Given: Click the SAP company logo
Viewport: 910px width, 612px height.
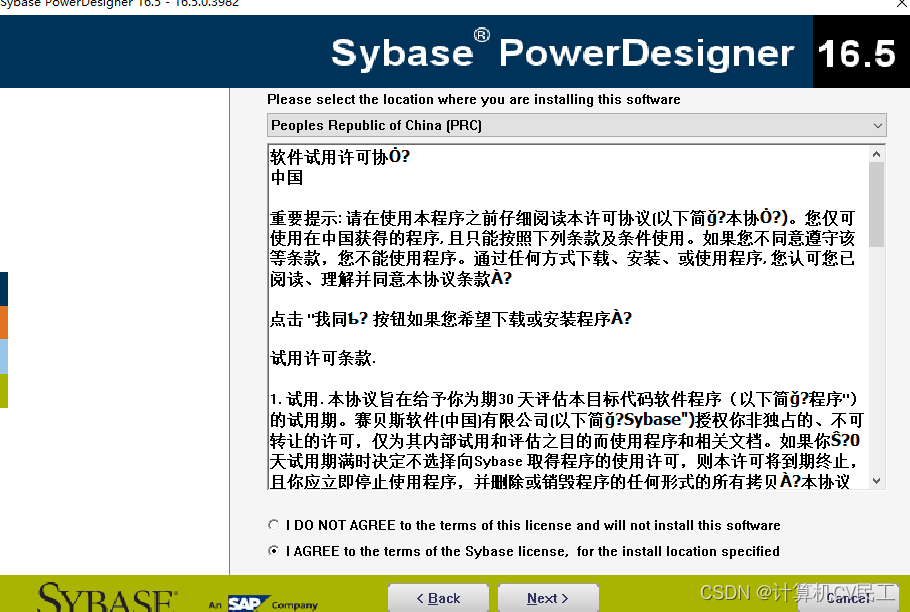Looking at the screenshot, I should (248, 604).
